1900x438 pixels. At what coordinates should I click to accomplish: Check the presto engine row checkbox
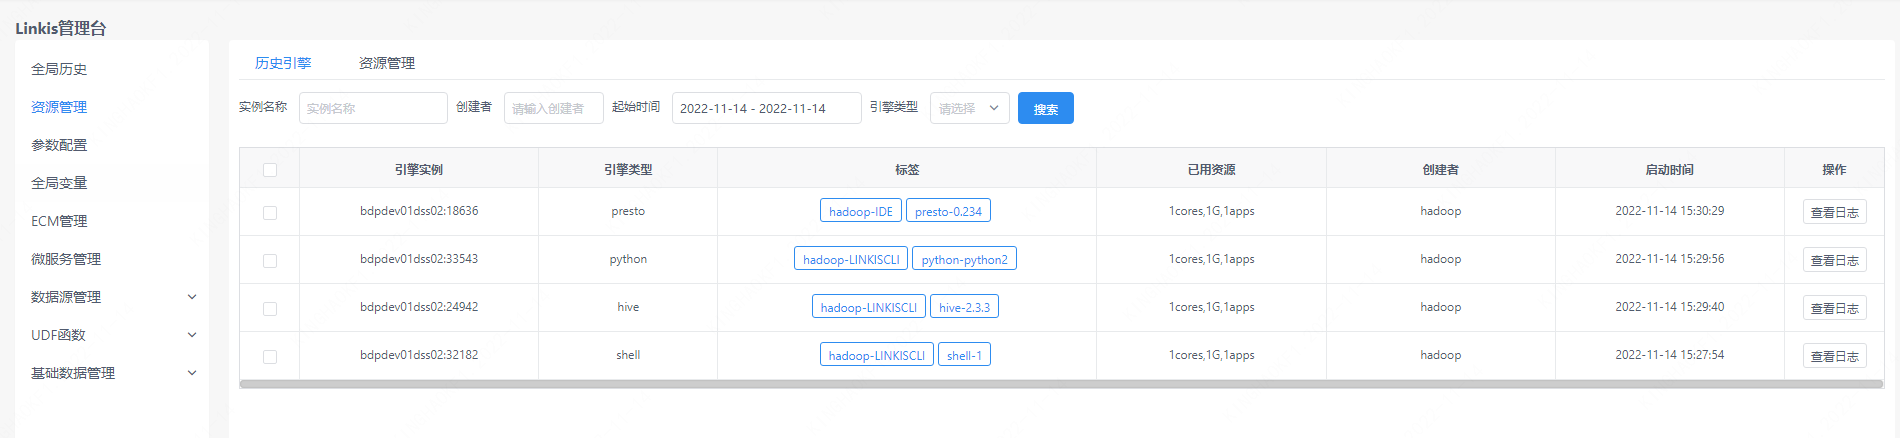(270, 212)
